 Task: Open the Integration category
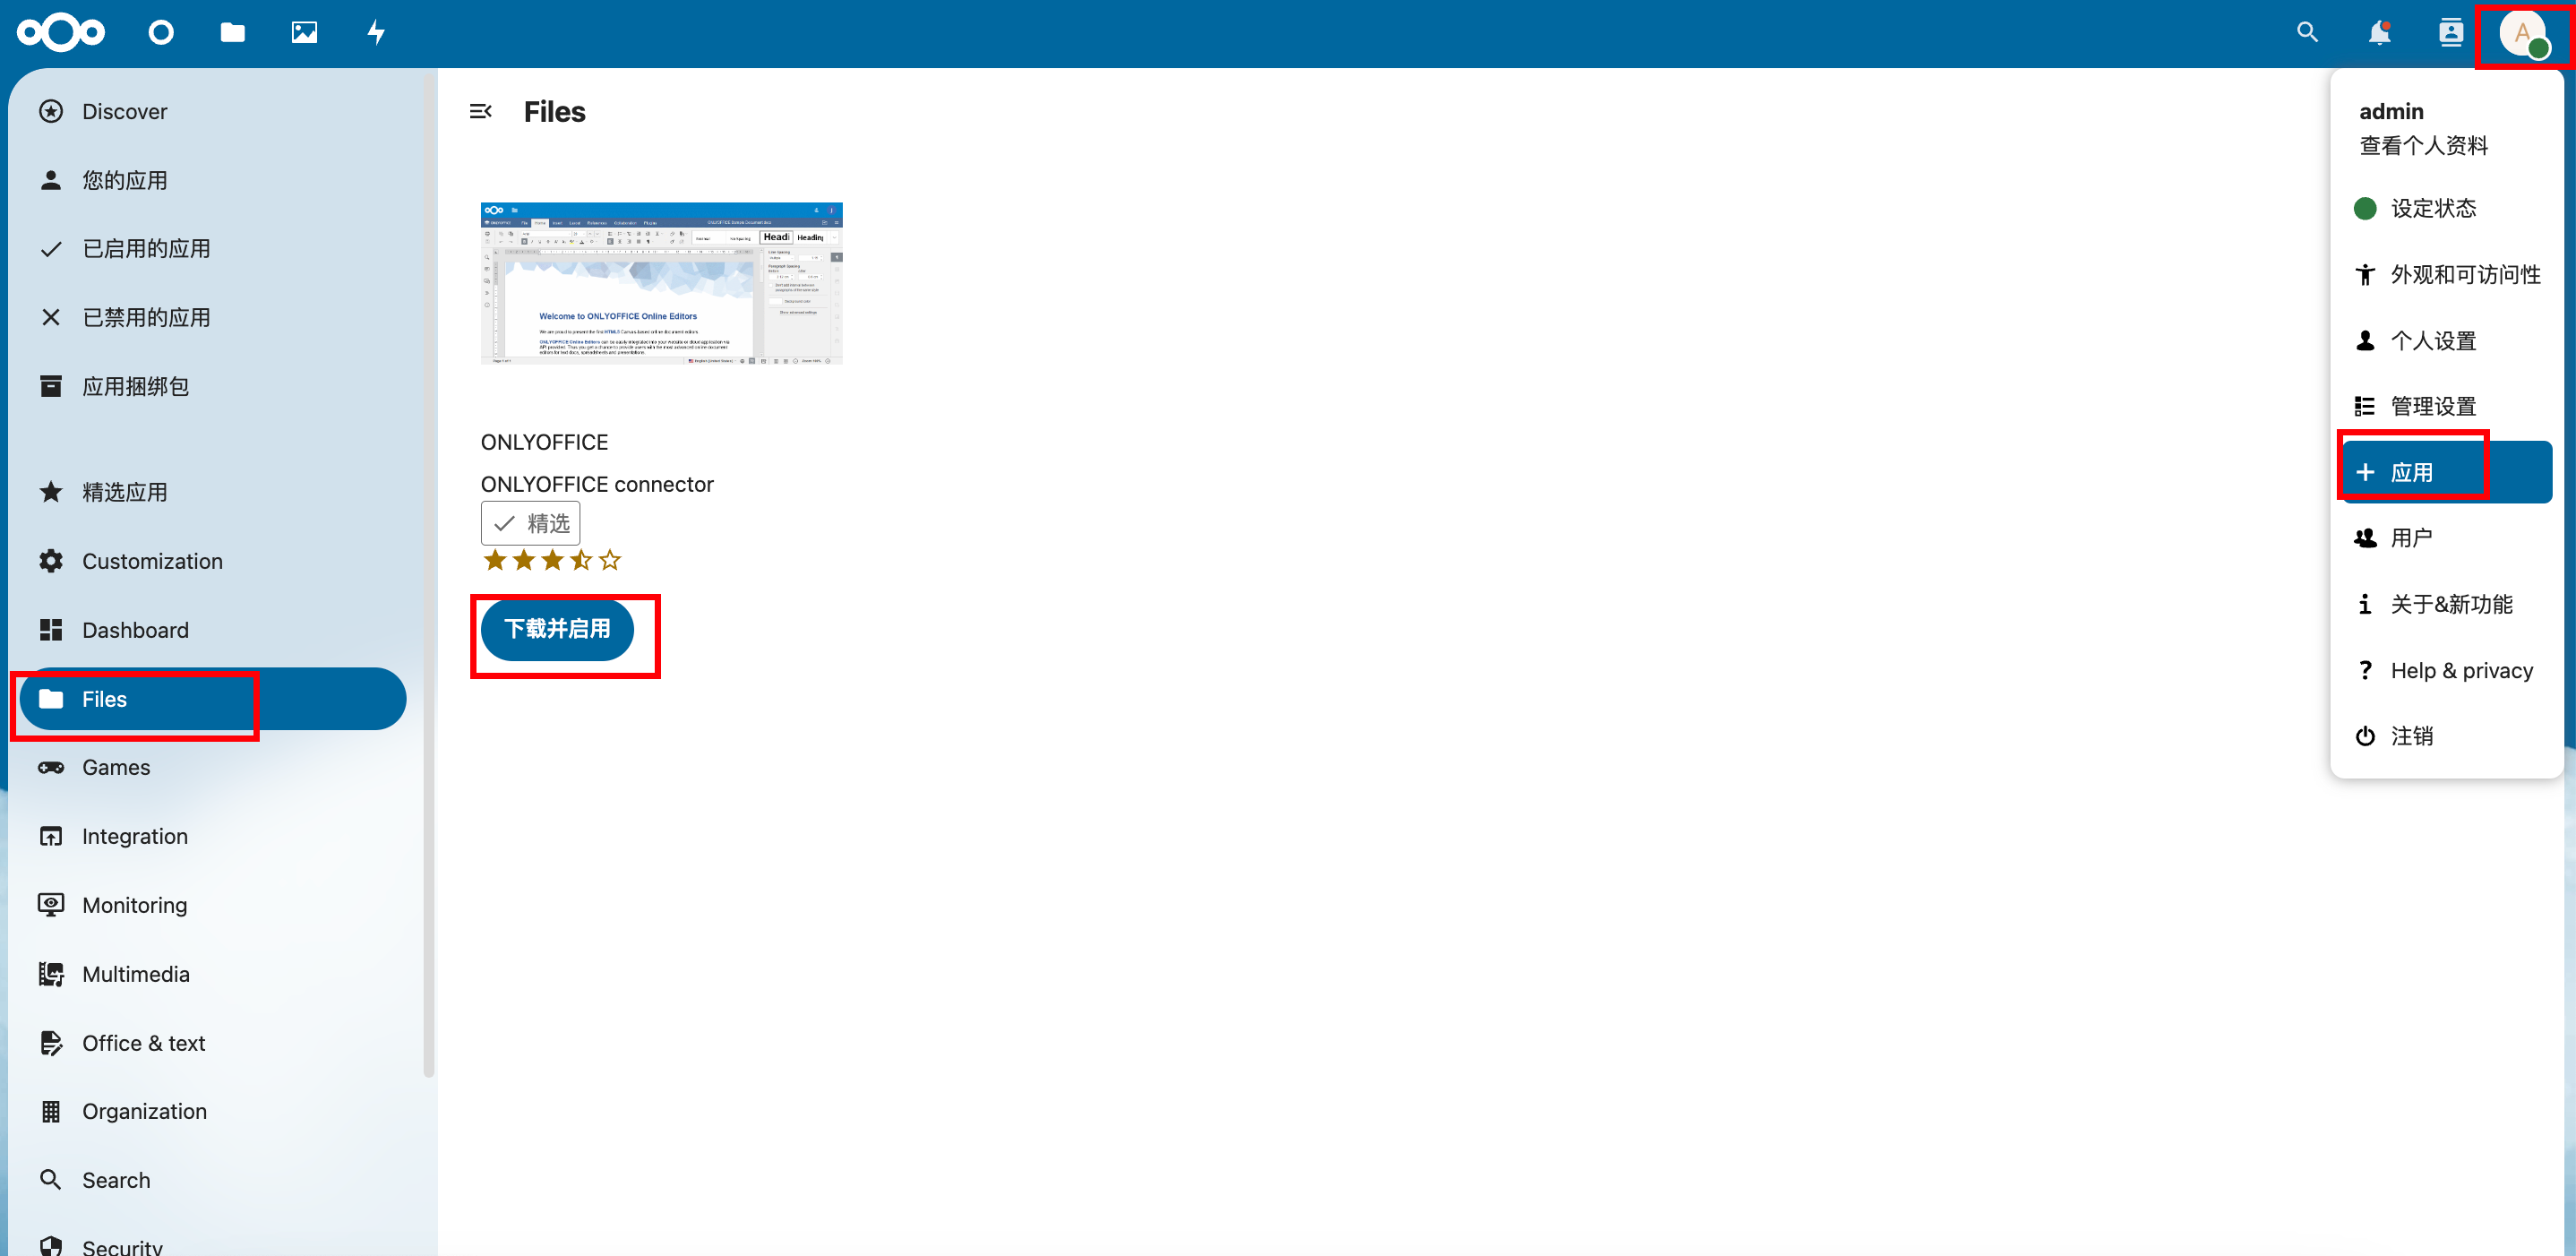[x=212, y=836]
